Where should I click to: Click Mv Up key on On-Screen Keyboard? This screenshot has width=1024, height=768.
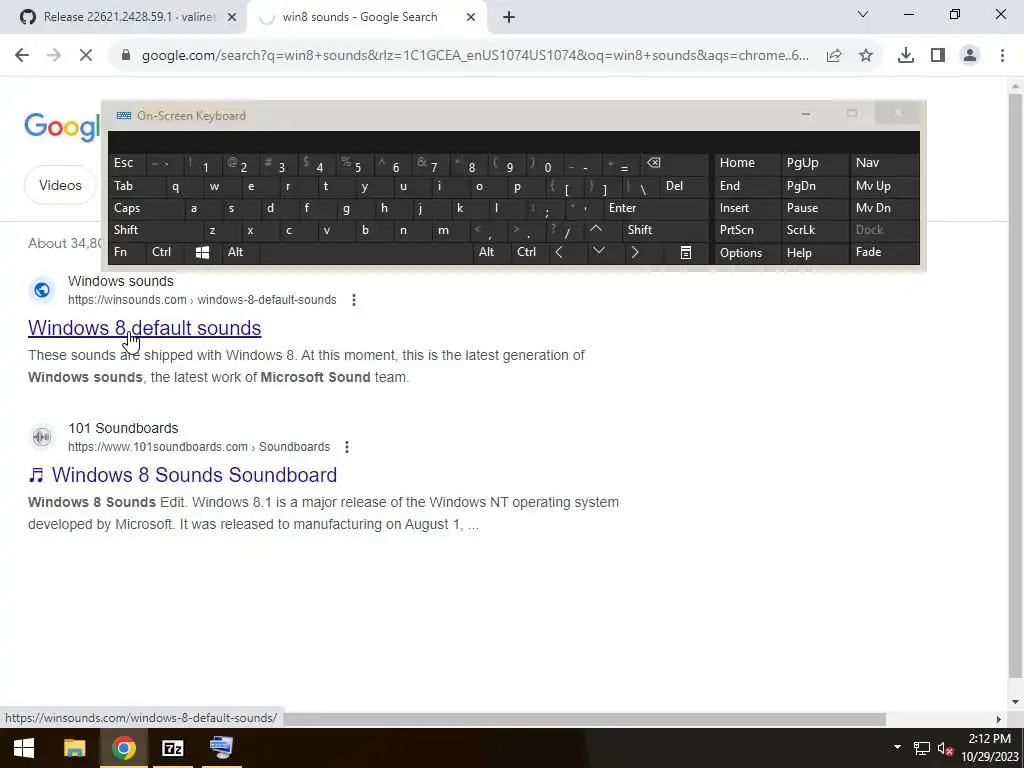click(x=884, y=186)
